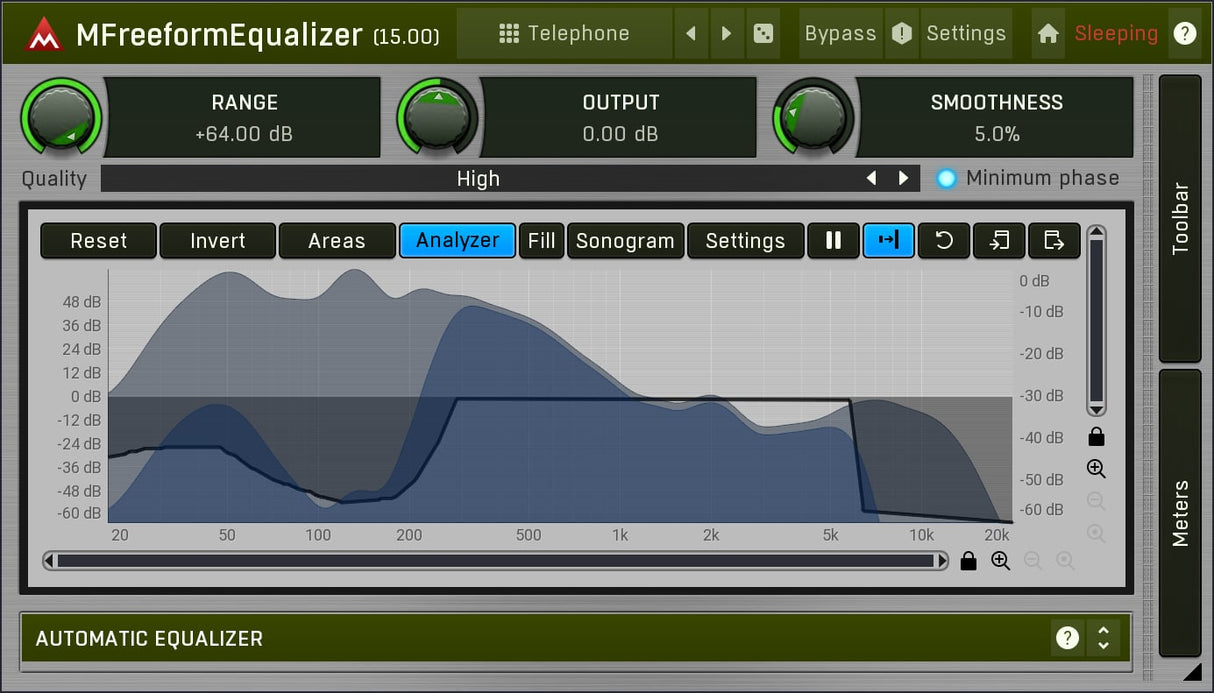Open the Telephone preset selector
The height and width of the screenshot is (693, 1214).
(x=564, y=34)
